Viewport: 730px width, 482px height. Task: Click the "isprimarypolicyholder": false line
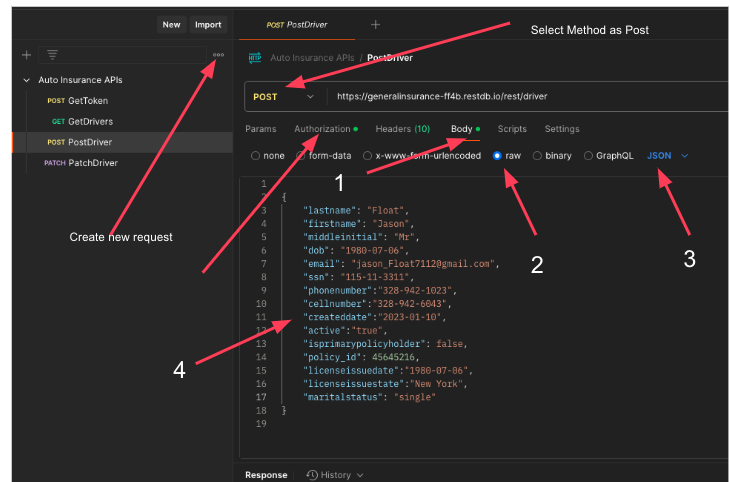click(385, 344)
